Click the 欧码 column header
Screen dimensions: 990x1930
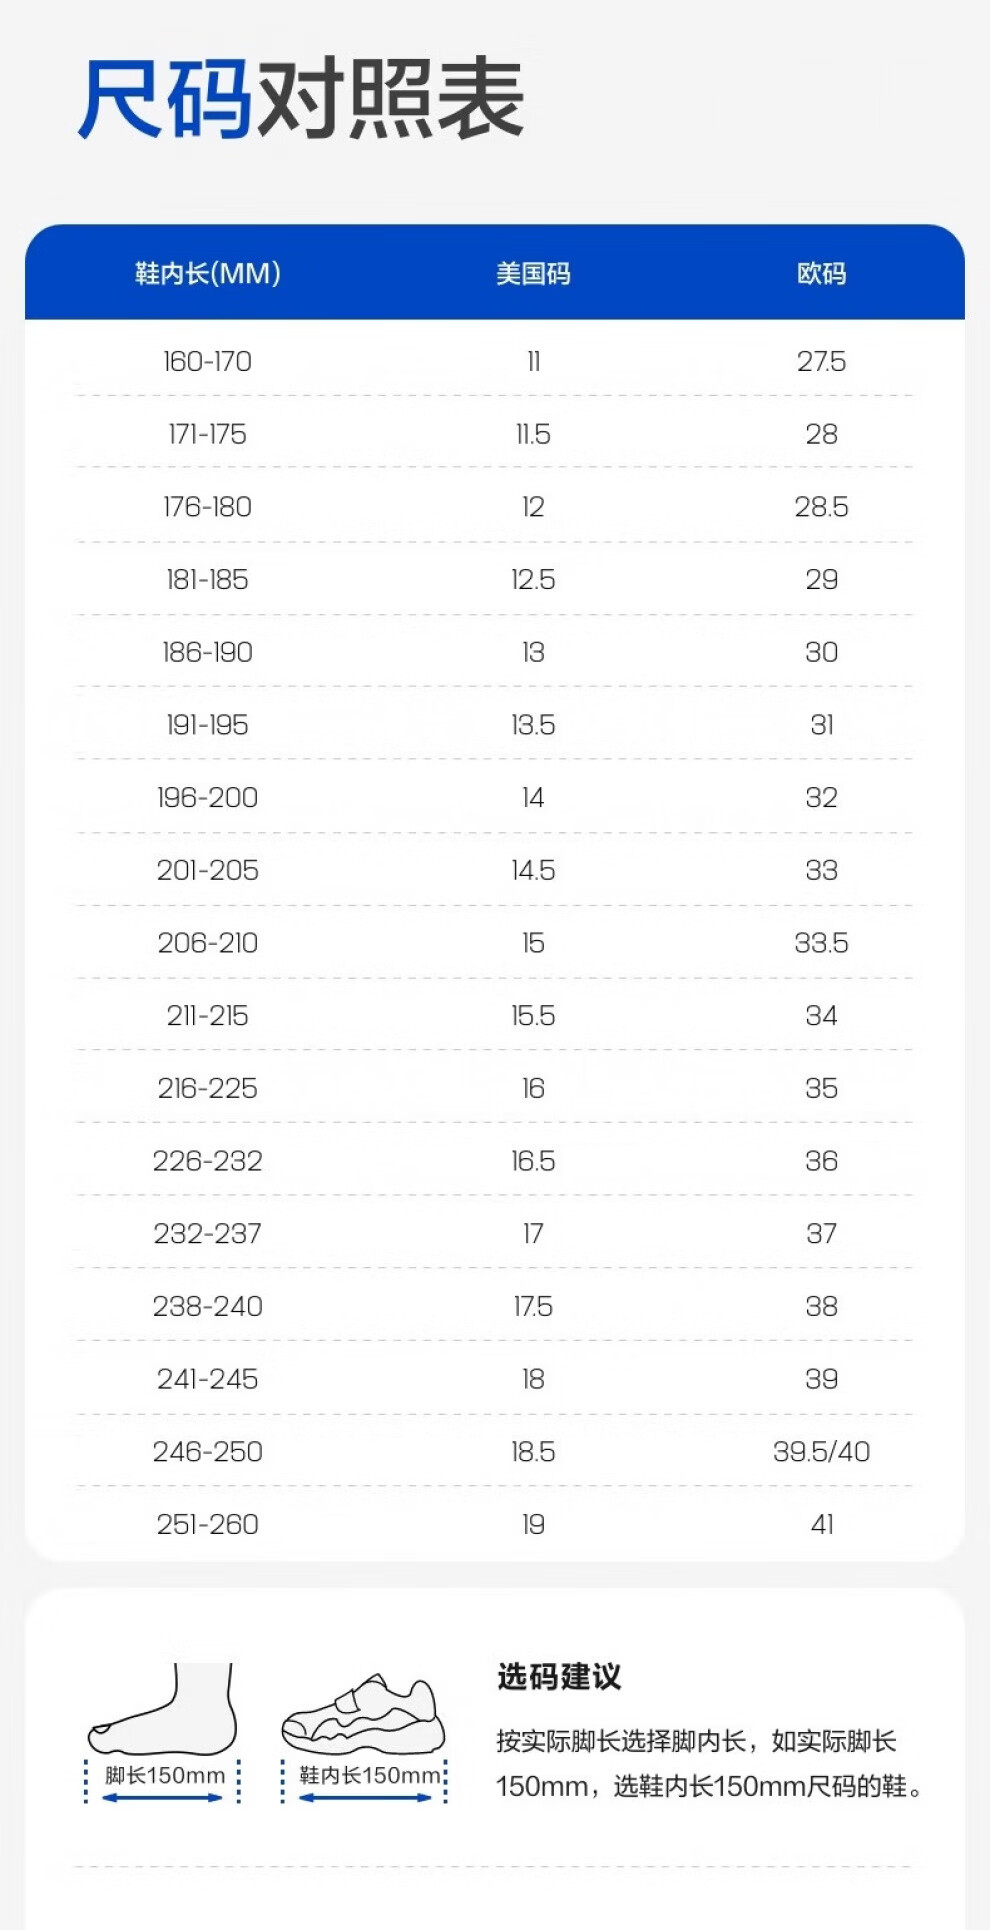coord(821,273)
